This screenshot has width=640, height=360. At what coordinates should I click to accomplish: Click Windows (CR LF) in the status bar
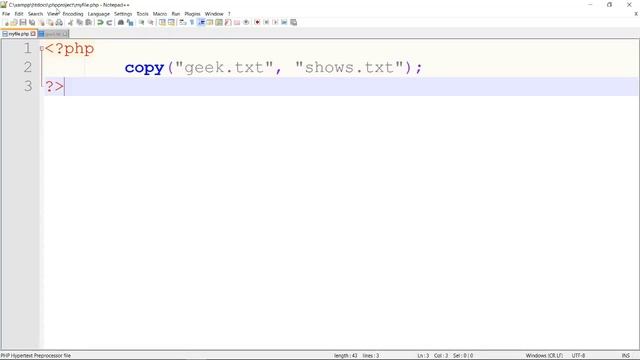544,356
